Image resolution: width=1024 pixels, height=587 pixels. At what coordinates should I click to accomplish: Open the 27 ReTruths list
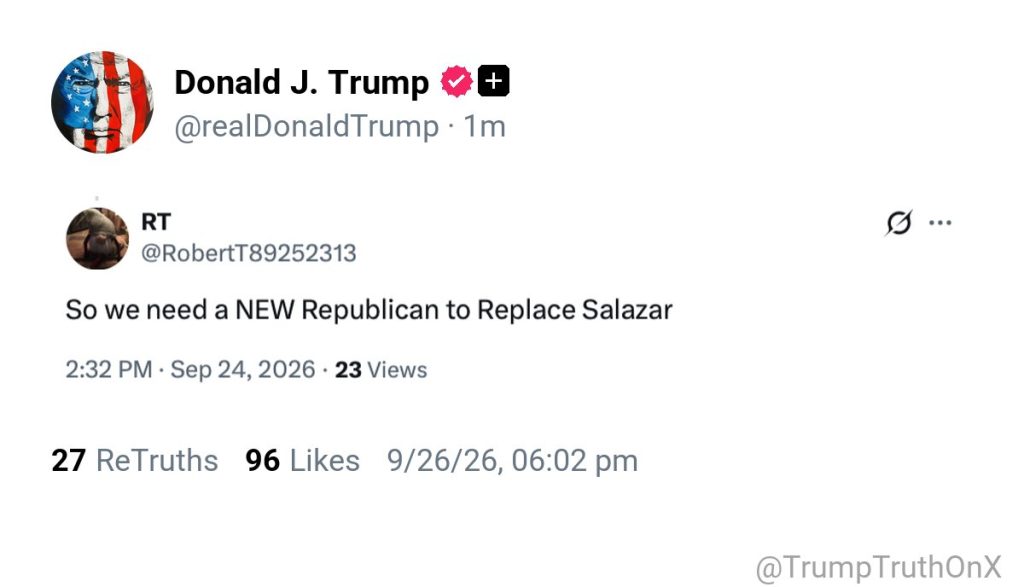tap(135, 460)
